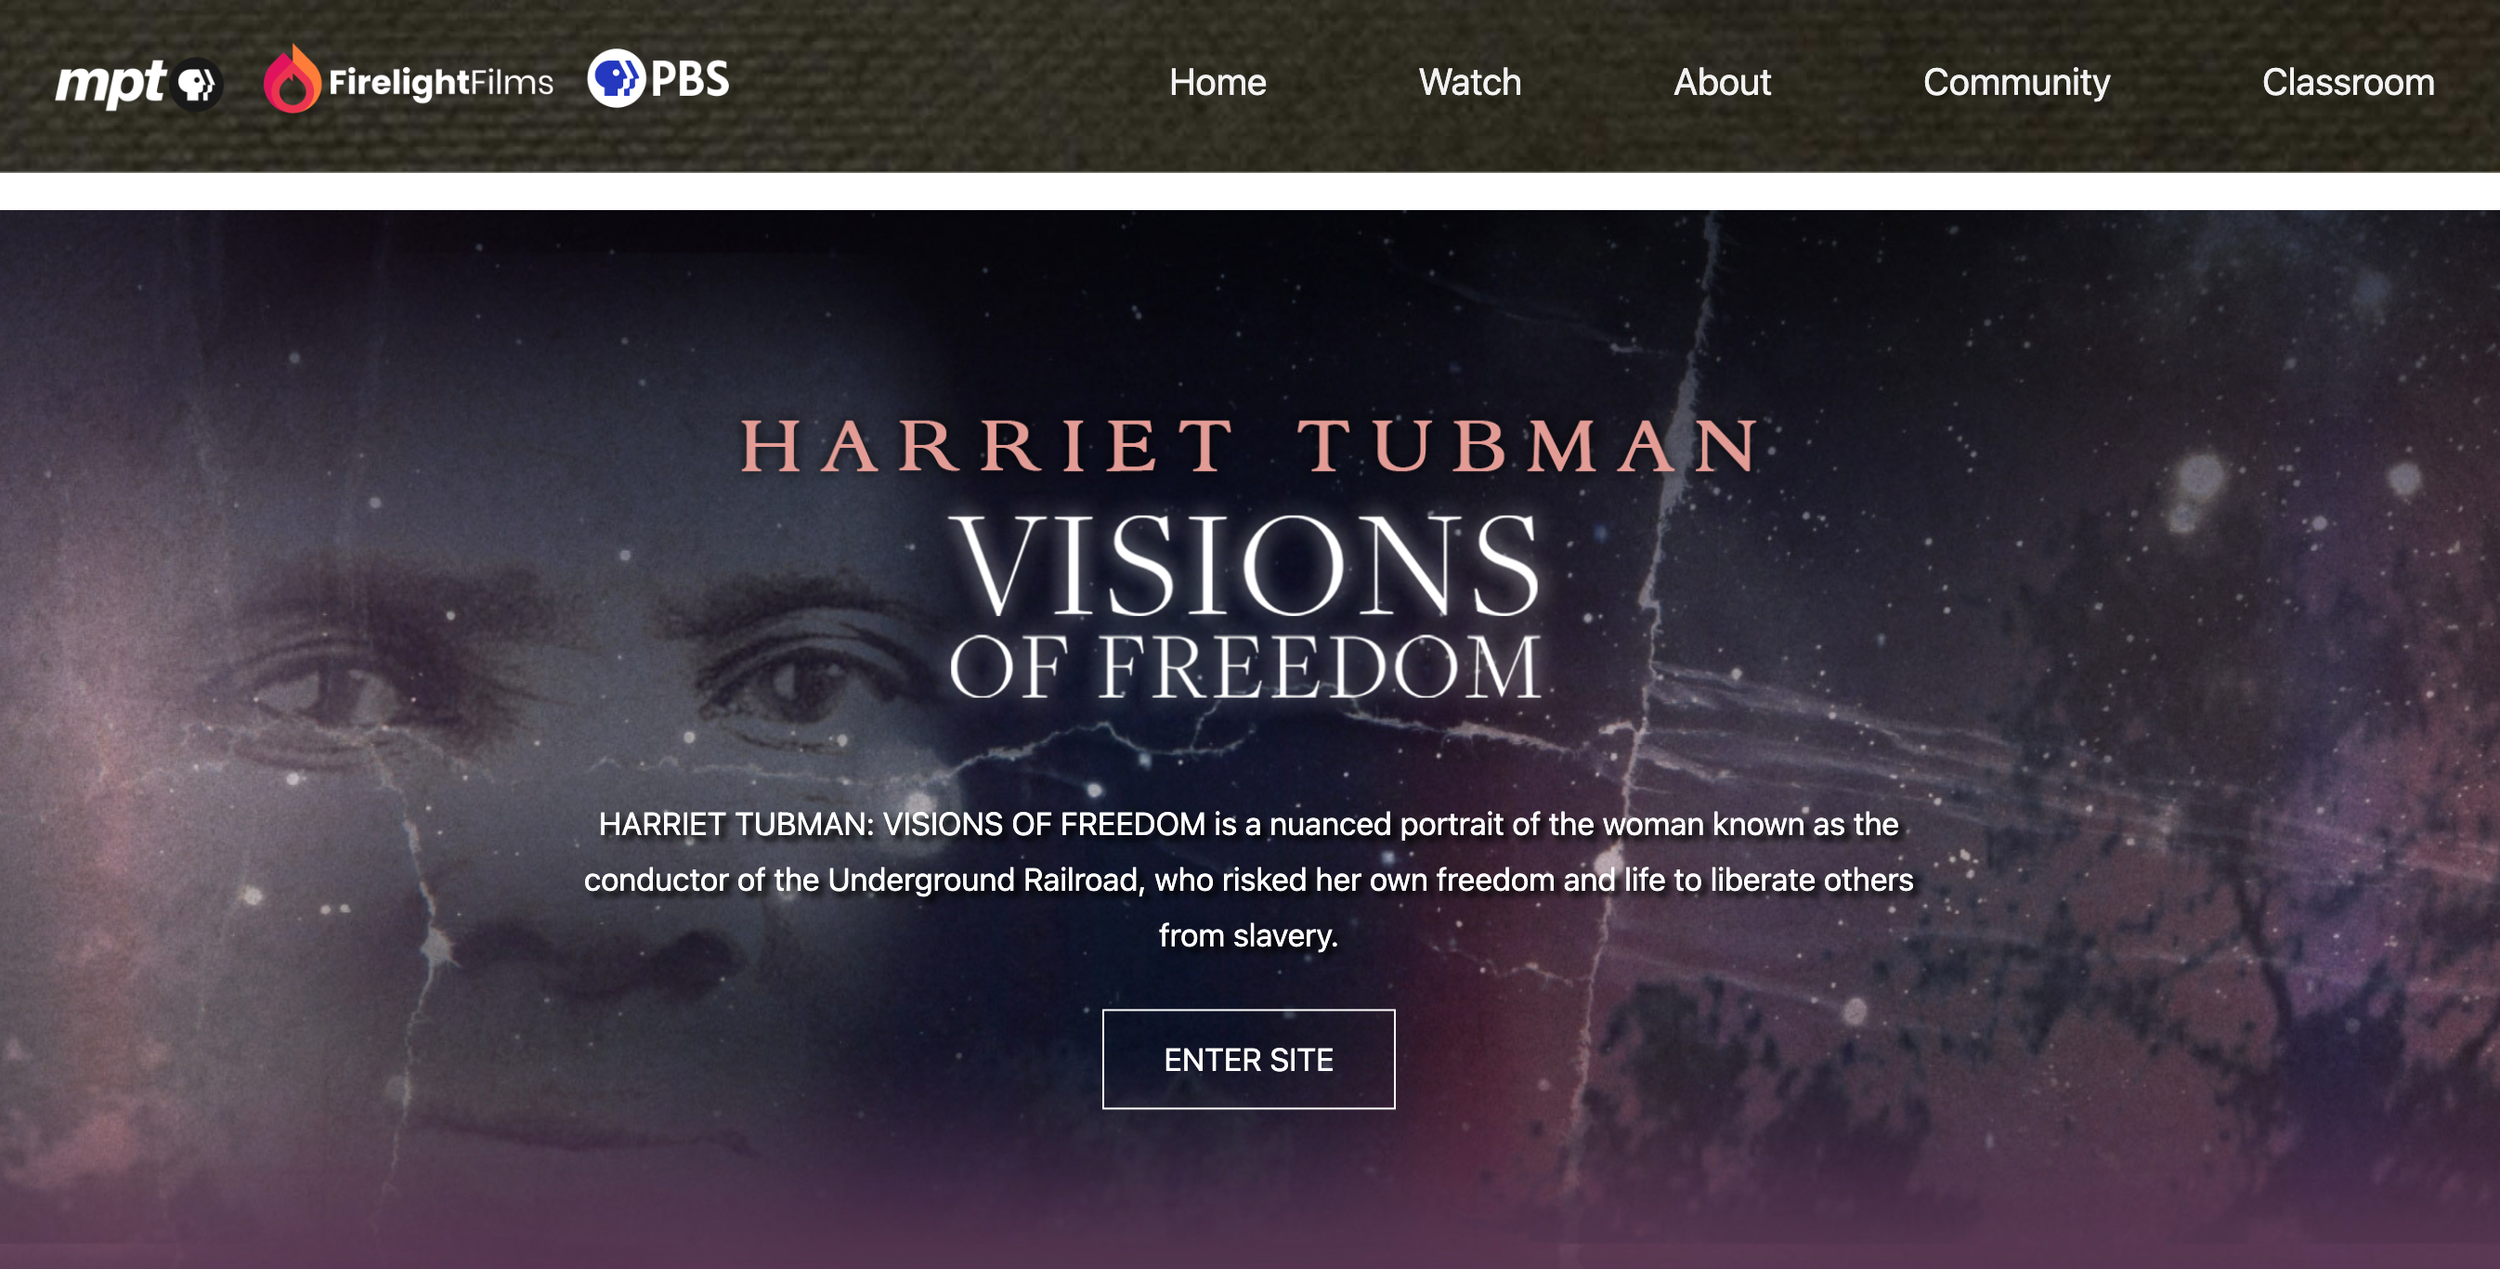Viewport: 2500px width, 1269px height.
Task: Open the Watch navigation link
Action: [x=1469, y=82]
